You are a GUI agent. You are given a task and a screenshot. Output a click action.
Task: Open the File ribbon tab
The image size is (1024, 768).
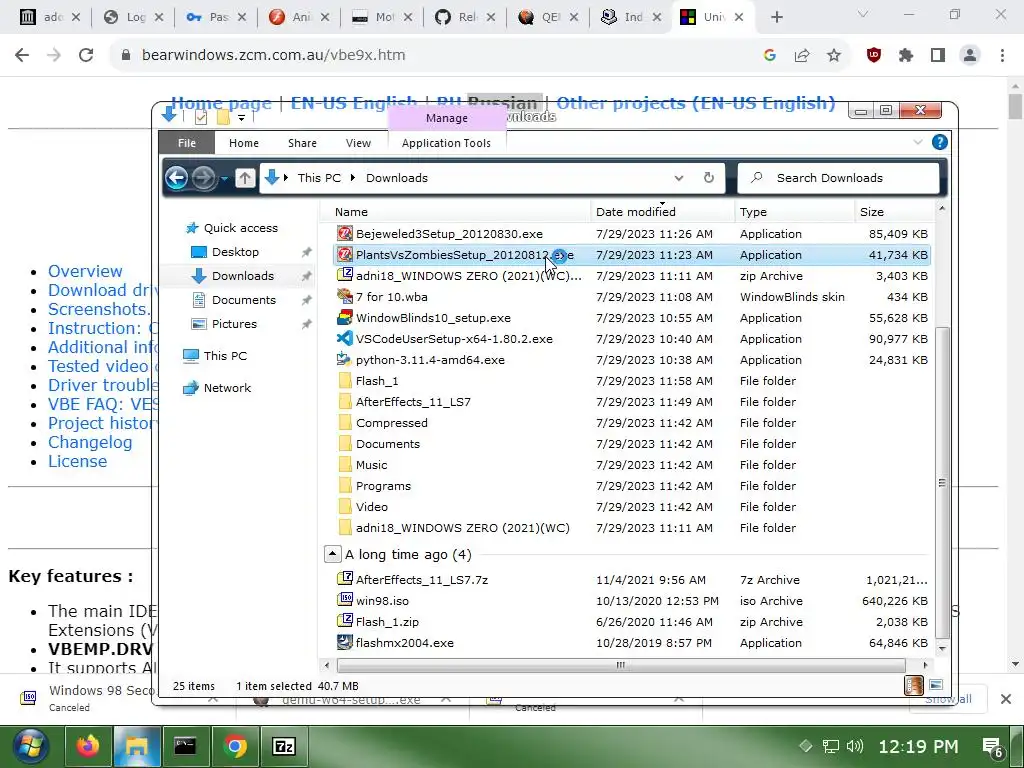[187, 143]
